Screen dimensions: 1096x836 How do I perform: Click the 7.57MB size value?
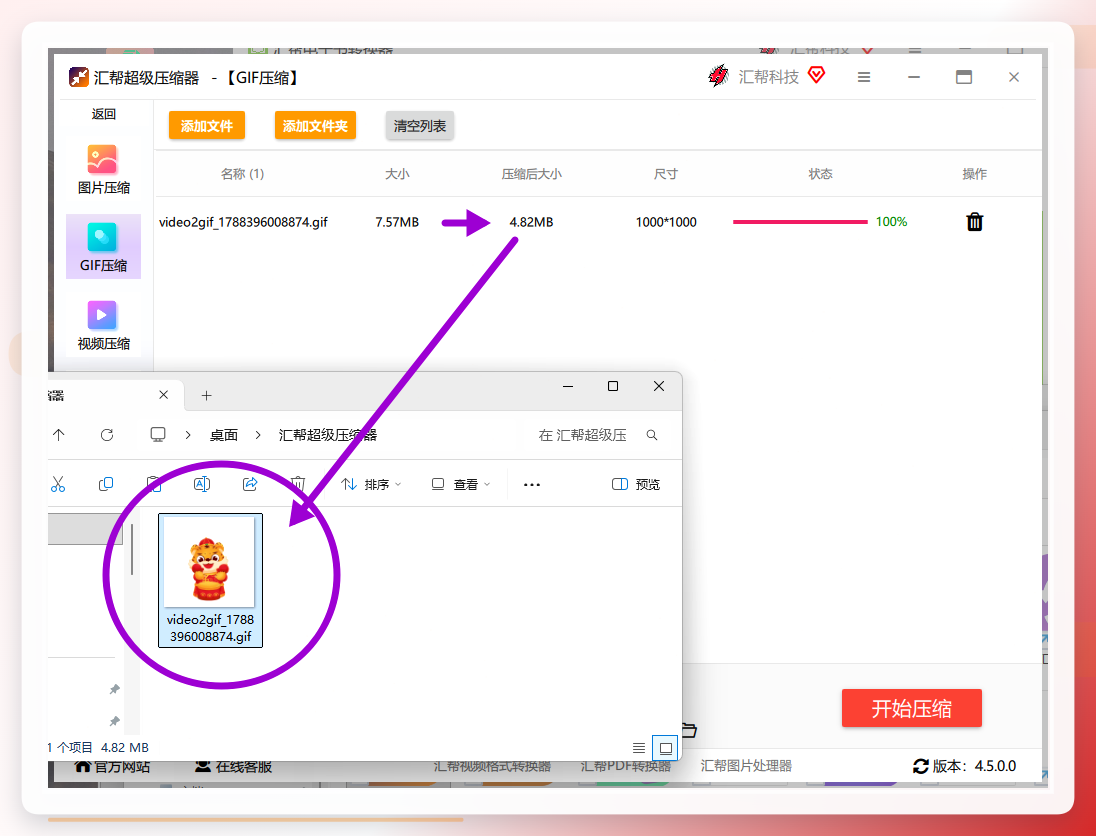click(x=397, y=222)
